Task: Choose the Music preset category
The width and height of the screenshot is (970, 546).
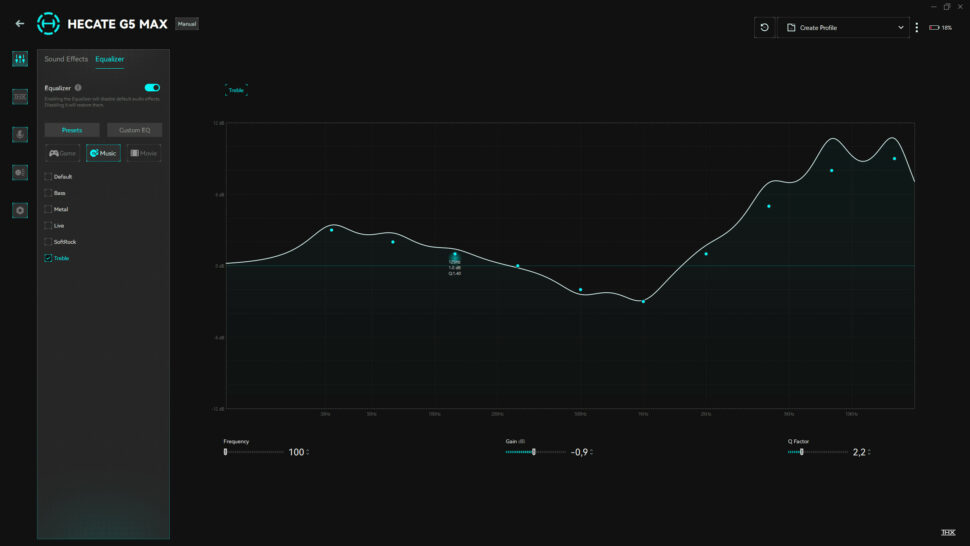Action: 103,153
